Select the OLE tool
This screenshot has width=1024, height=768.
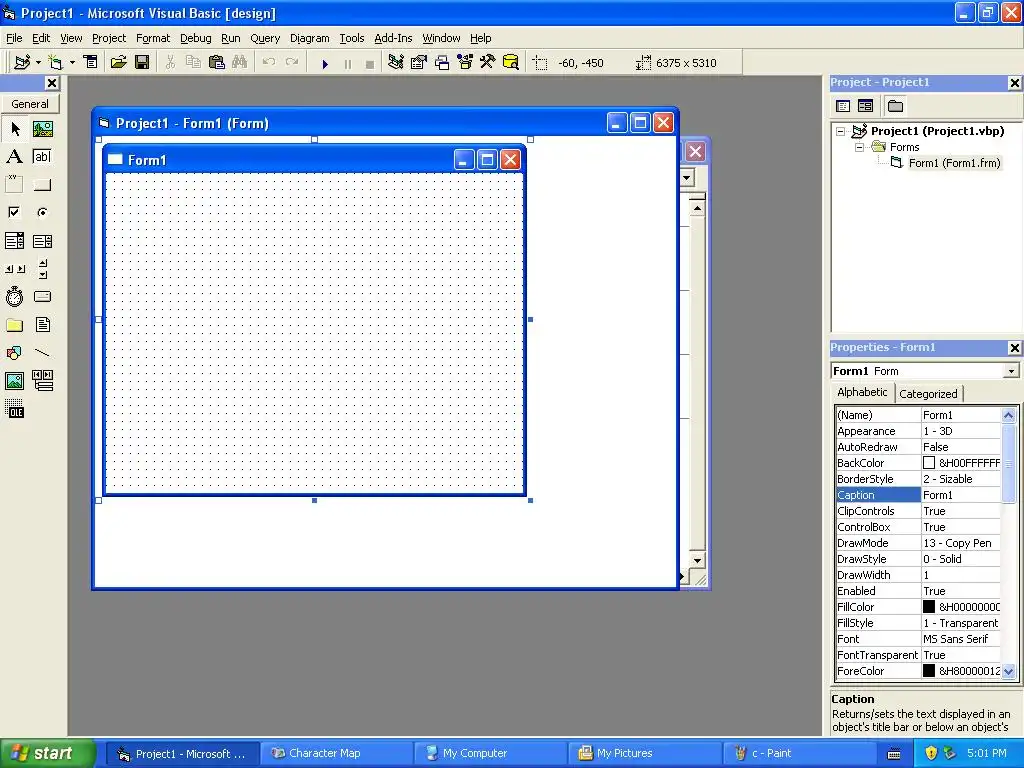pos(15,409)
